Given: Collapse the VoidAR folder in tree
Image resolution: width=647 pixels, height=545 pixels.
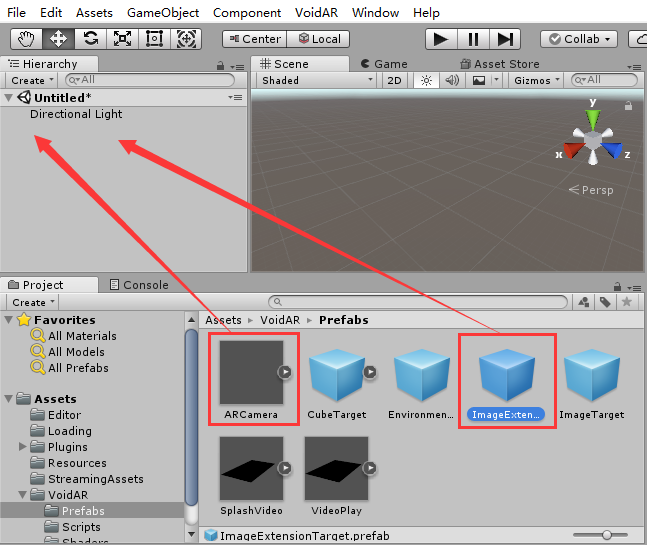Looking at the screenshot, I should [24, 495].
